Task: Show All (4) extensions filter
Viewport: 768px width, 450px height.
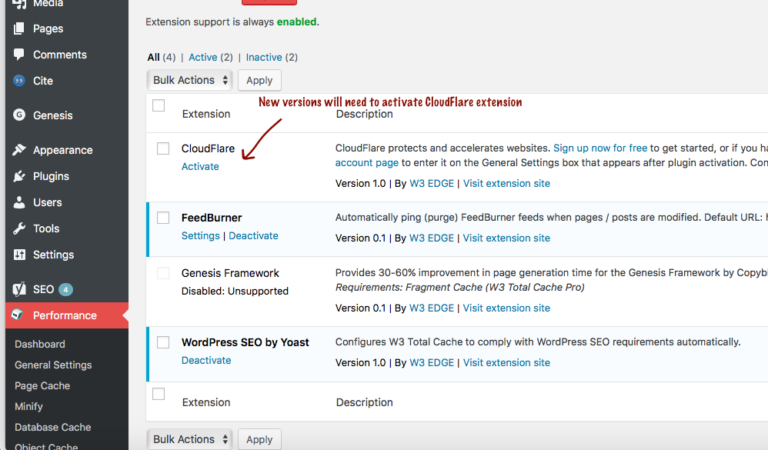Action: point(161,57)
